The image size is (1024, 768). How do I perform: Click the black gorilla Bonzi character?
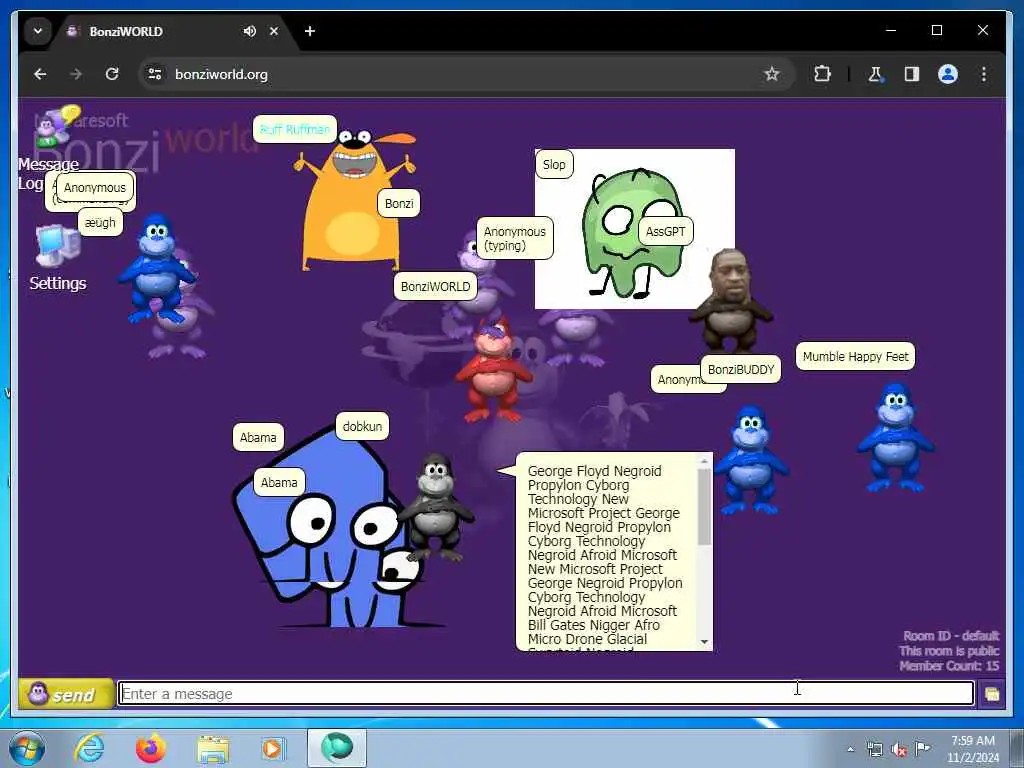coord(436,508)
